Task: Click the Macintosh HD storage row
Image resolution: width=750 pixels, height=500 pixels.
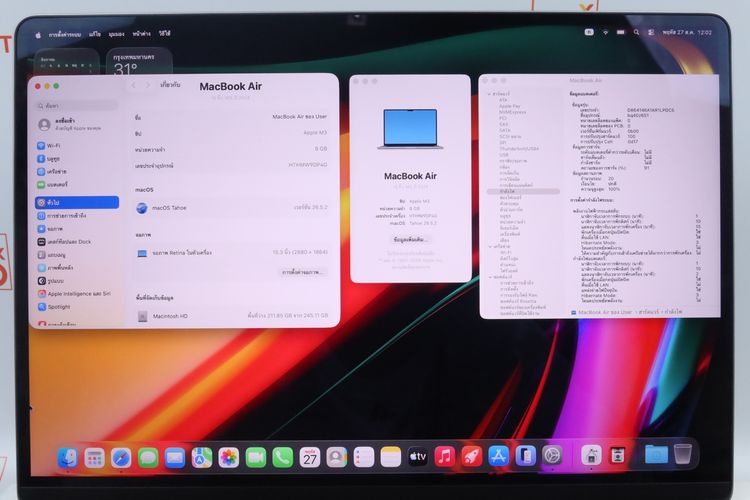Action: tap(232, 316)
